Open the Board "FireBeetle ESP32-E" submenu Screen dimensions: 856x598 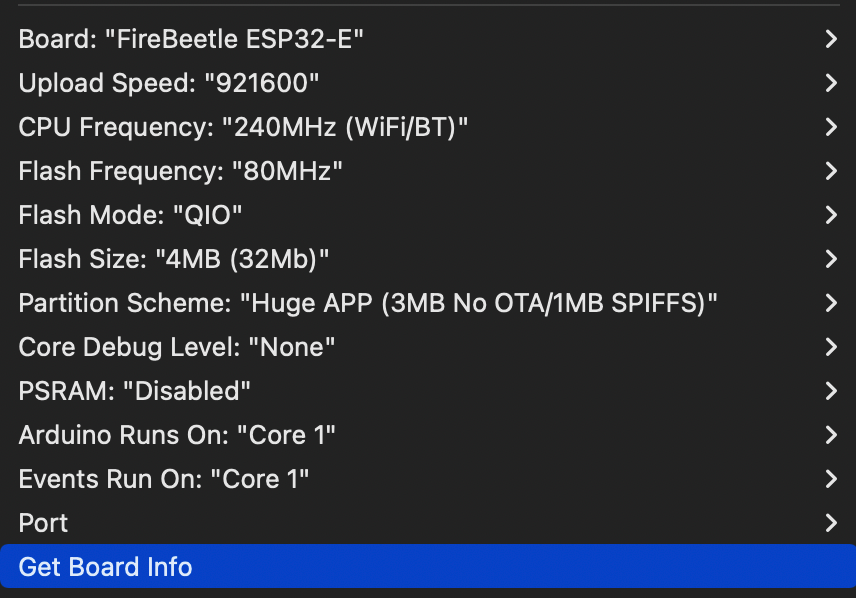(428, 39)
